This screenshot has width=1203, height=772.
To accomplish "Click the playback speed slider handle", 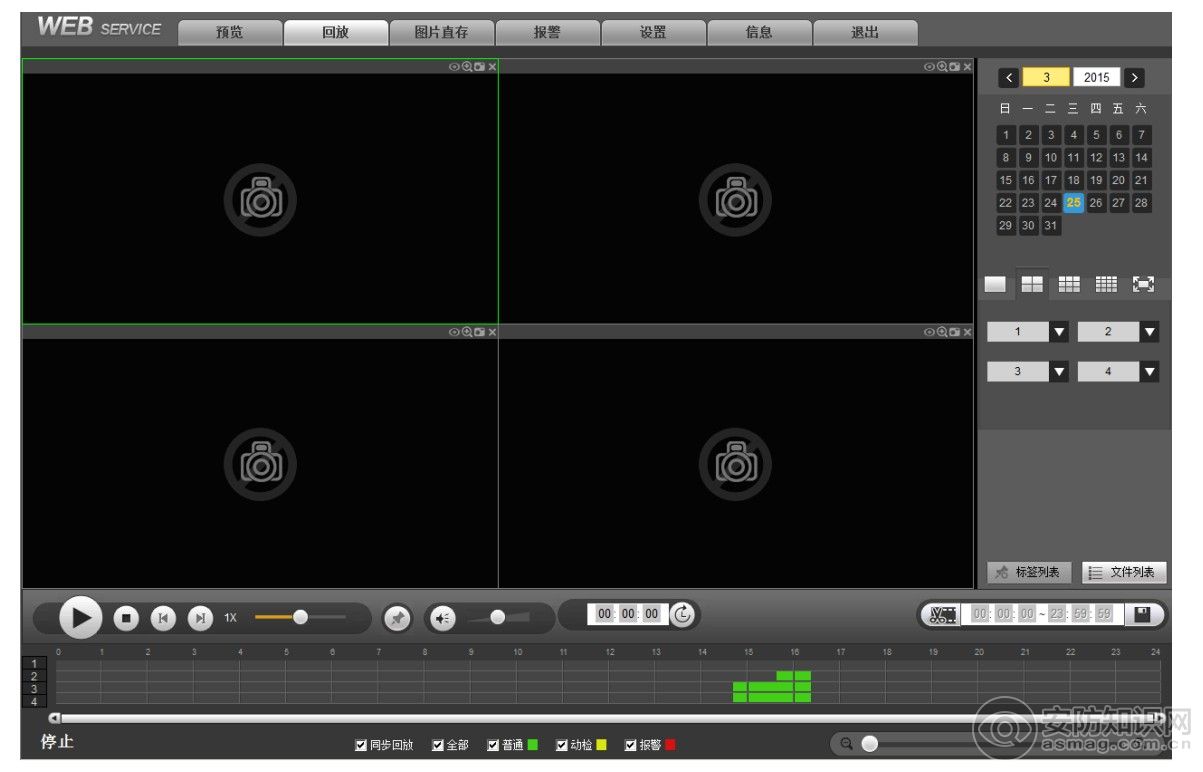I will click(300, 617).
